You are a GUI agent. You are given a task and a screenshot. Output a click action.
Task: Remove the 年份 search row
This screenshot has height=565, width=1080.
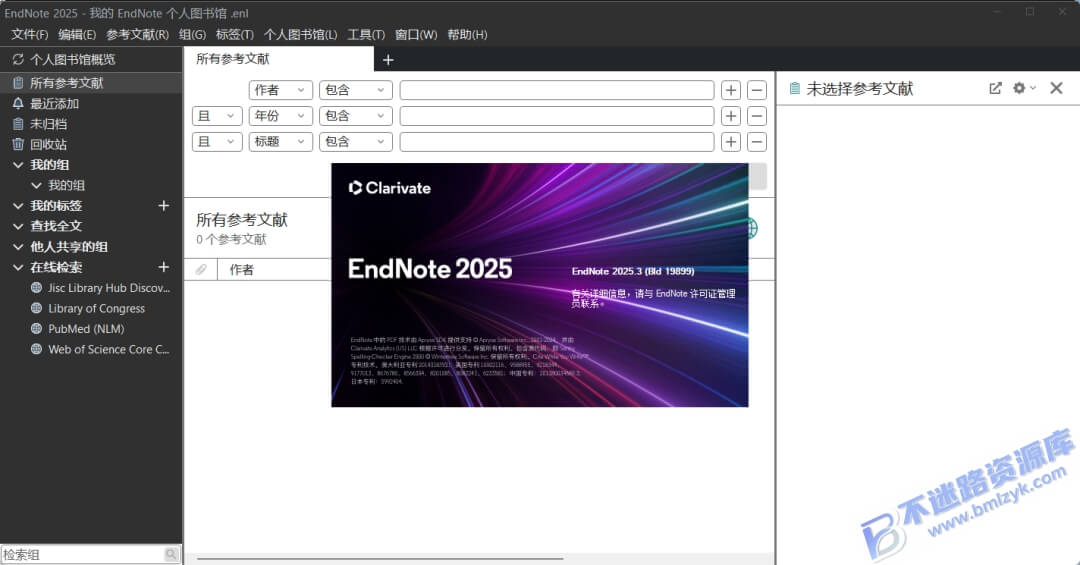point(756,116)
